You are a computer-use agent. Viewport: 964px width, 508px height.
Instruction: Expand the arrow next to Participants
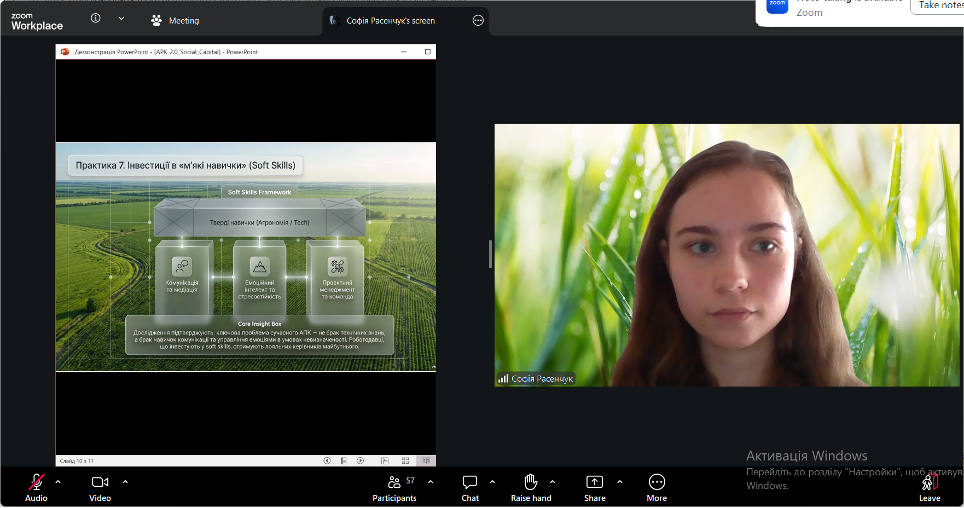[430, 482]
